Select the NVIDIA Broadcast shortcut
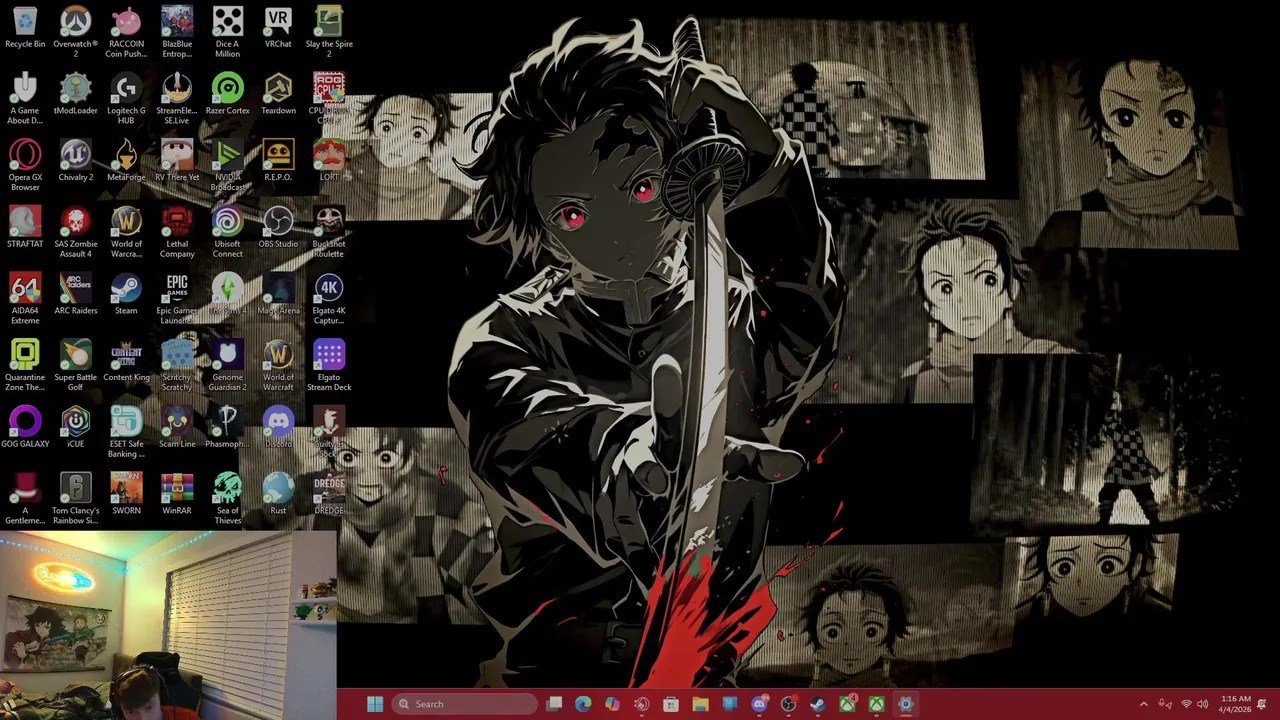The image size is (1280, 720). click(227, 165)
